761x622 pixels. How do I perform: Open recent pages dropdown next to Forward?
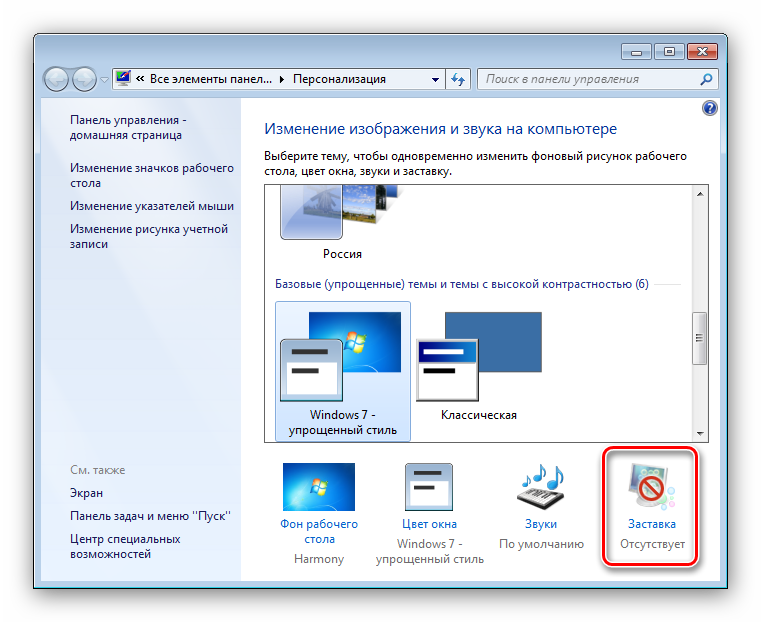coord(104,80)
